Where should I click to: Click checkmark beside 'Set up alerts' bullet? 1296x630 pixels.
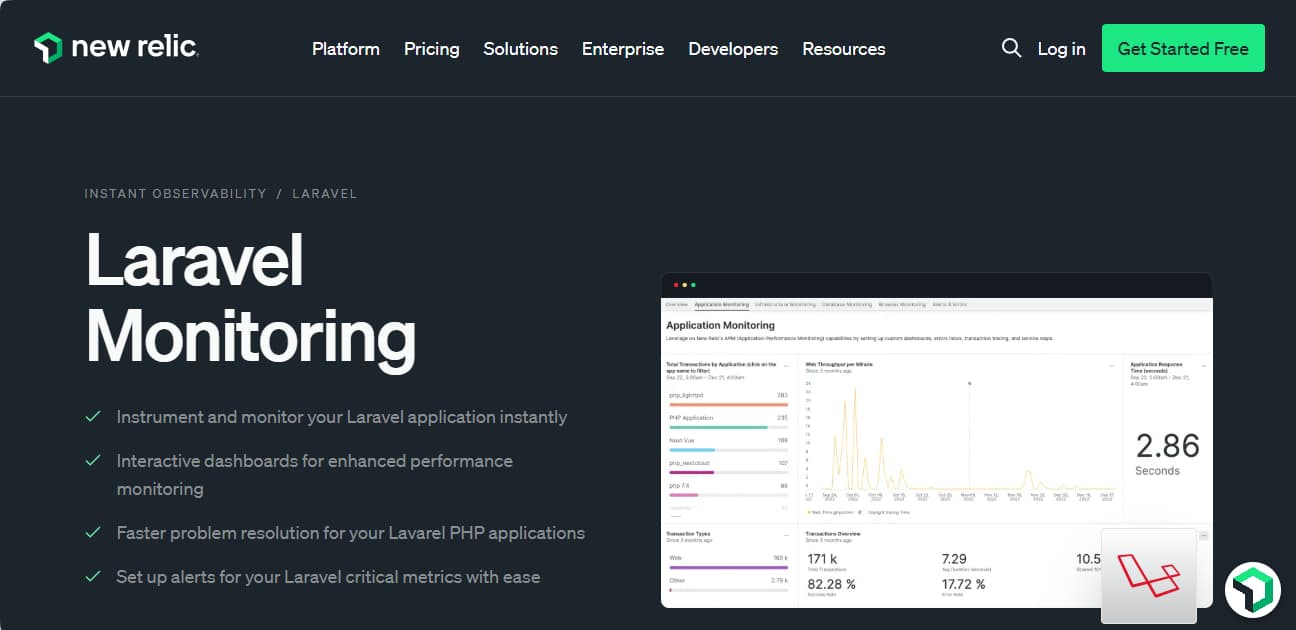pyautogui.click(x=93, y=577)
